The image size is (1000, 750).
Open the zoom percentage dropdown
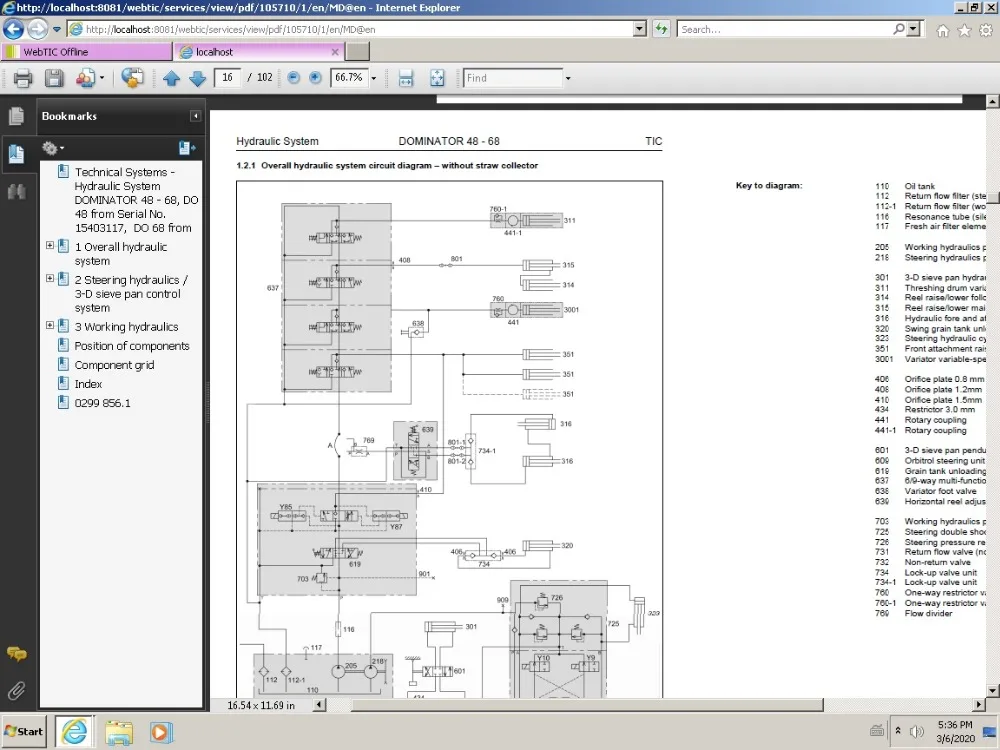coord(374,78)
